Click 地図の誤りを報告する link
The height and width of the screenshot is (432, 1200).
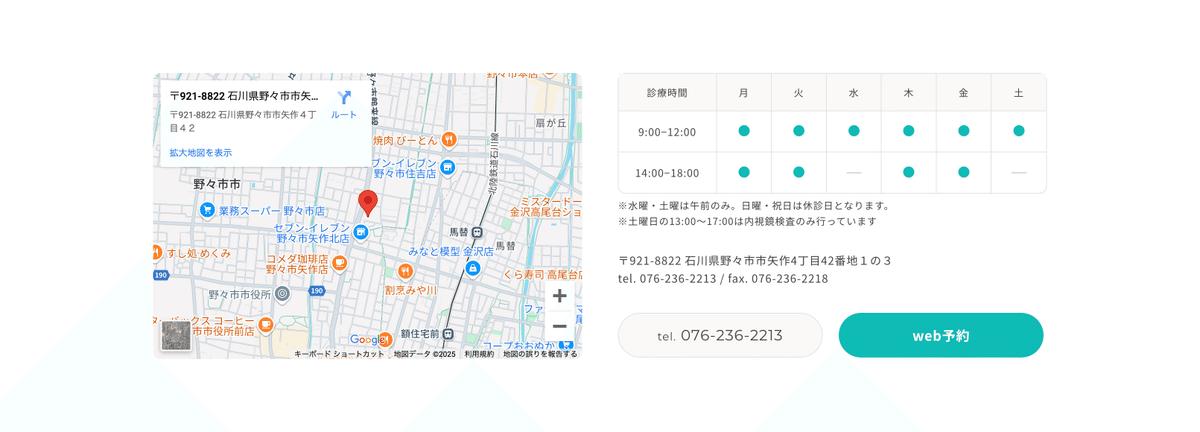540,354
